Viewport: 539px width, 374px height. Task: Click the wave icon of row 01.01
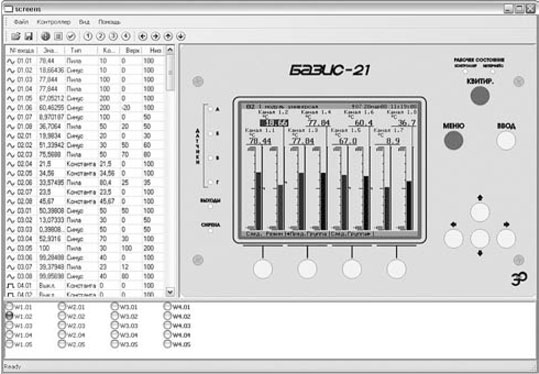coord(11,61)
